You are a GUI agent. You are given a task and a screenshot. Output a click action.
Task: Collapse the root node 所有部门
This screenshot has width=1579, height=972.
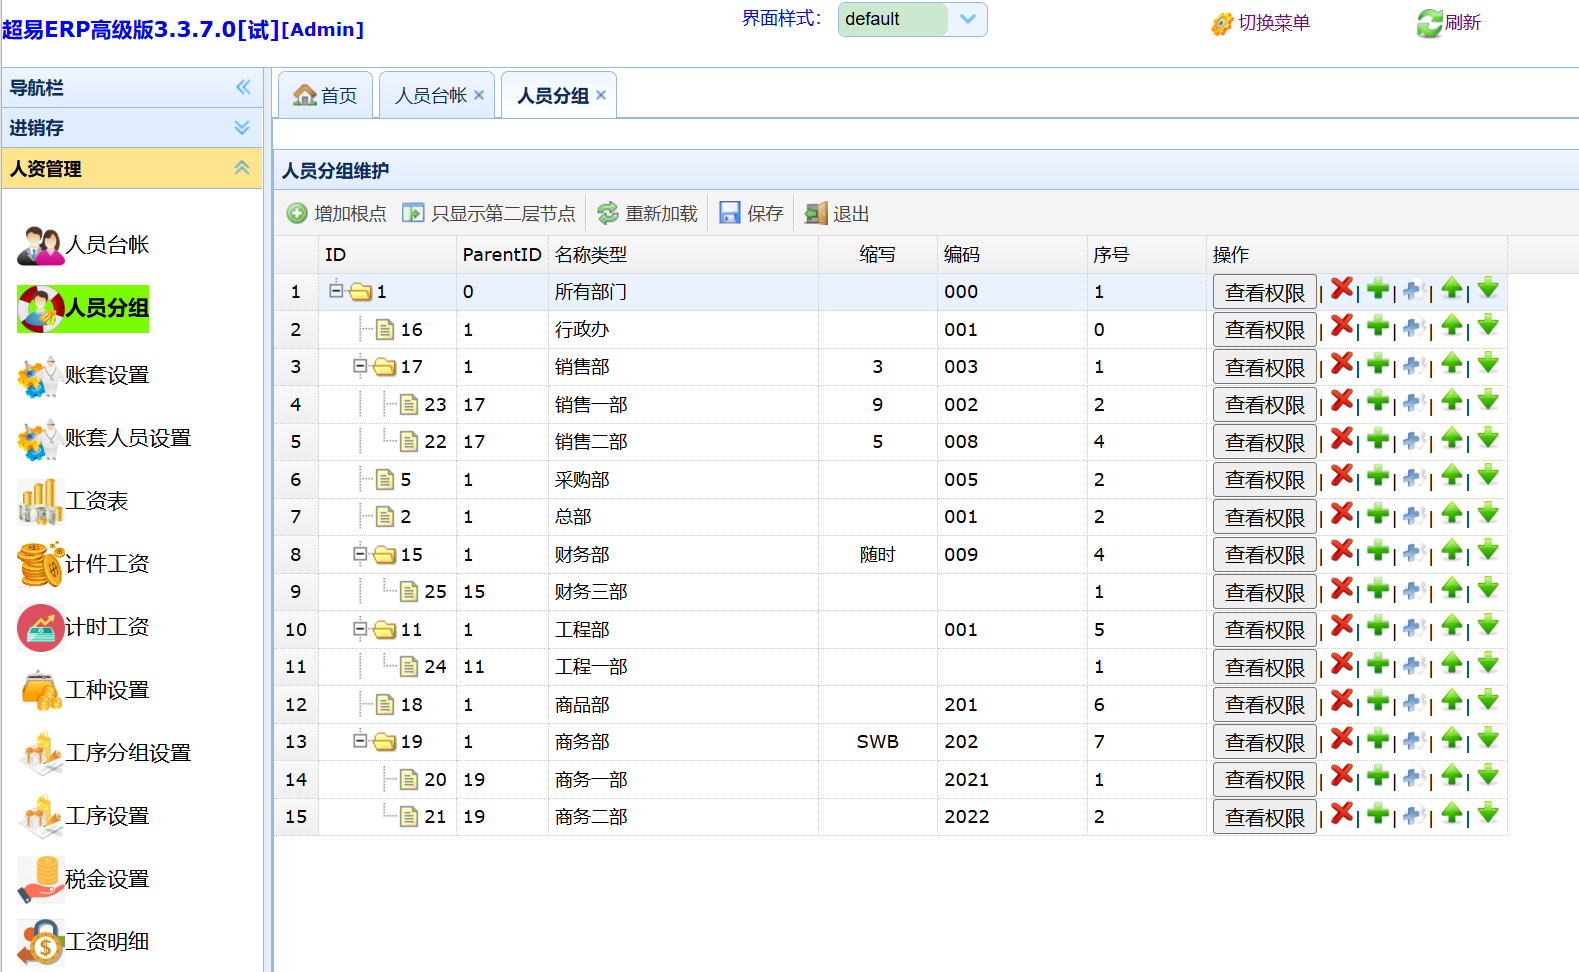coord(336,291)
